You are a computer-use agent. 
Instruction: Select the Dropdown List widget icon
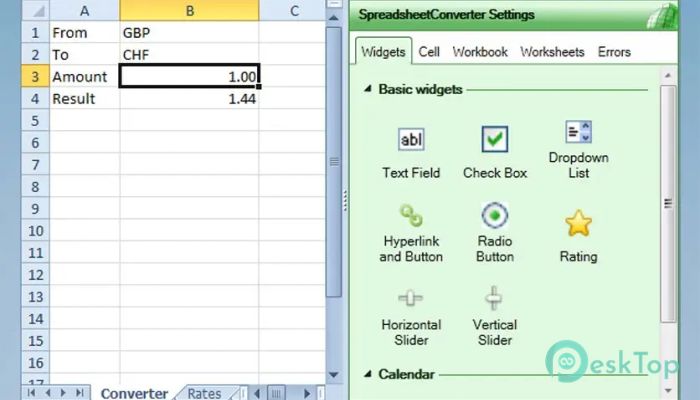(579, 132)
